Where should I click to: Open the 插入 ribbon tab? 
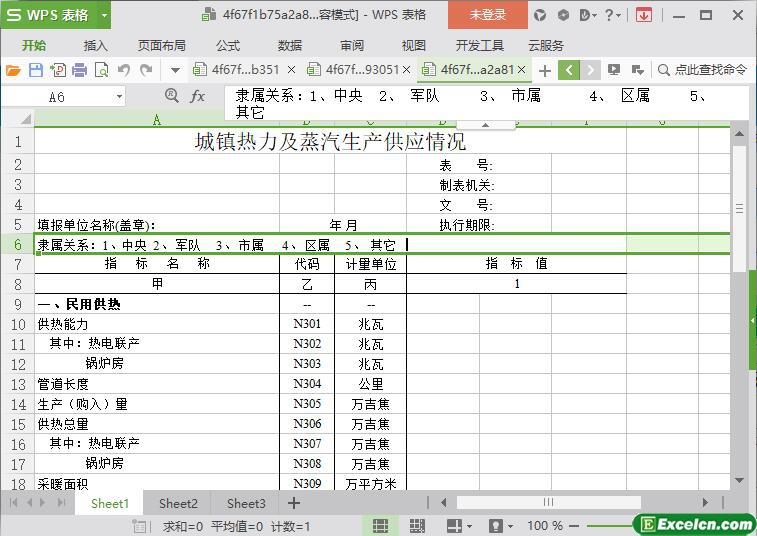(96, 45)
